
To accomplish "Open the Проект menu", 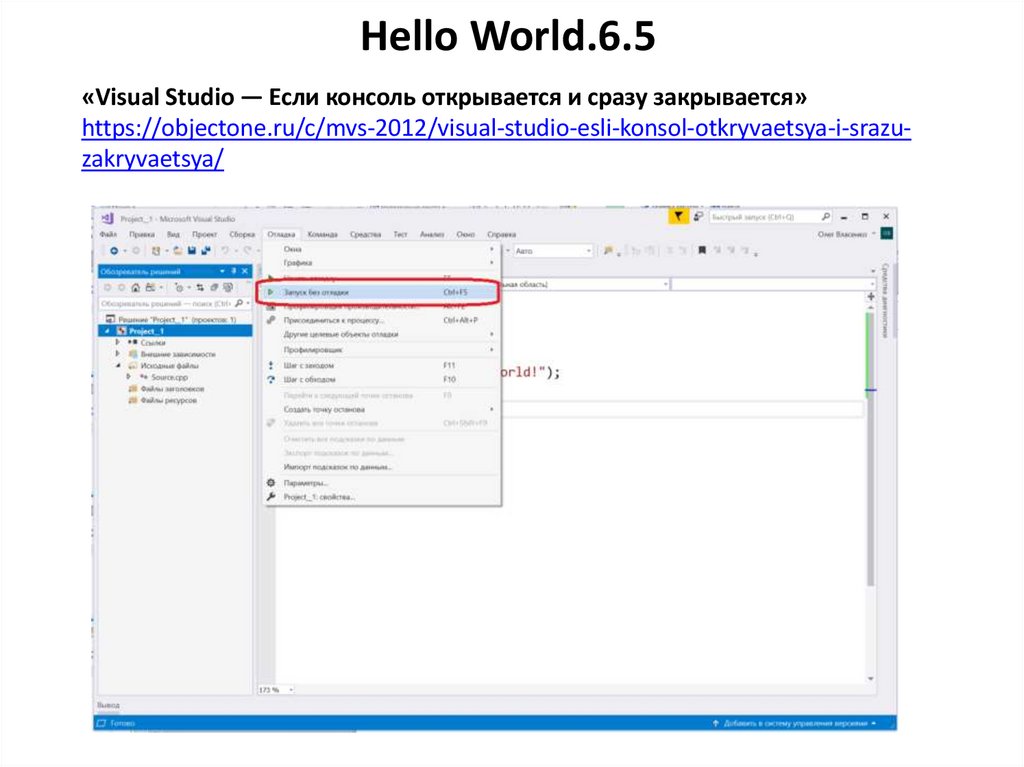I will tap(204, 234).
